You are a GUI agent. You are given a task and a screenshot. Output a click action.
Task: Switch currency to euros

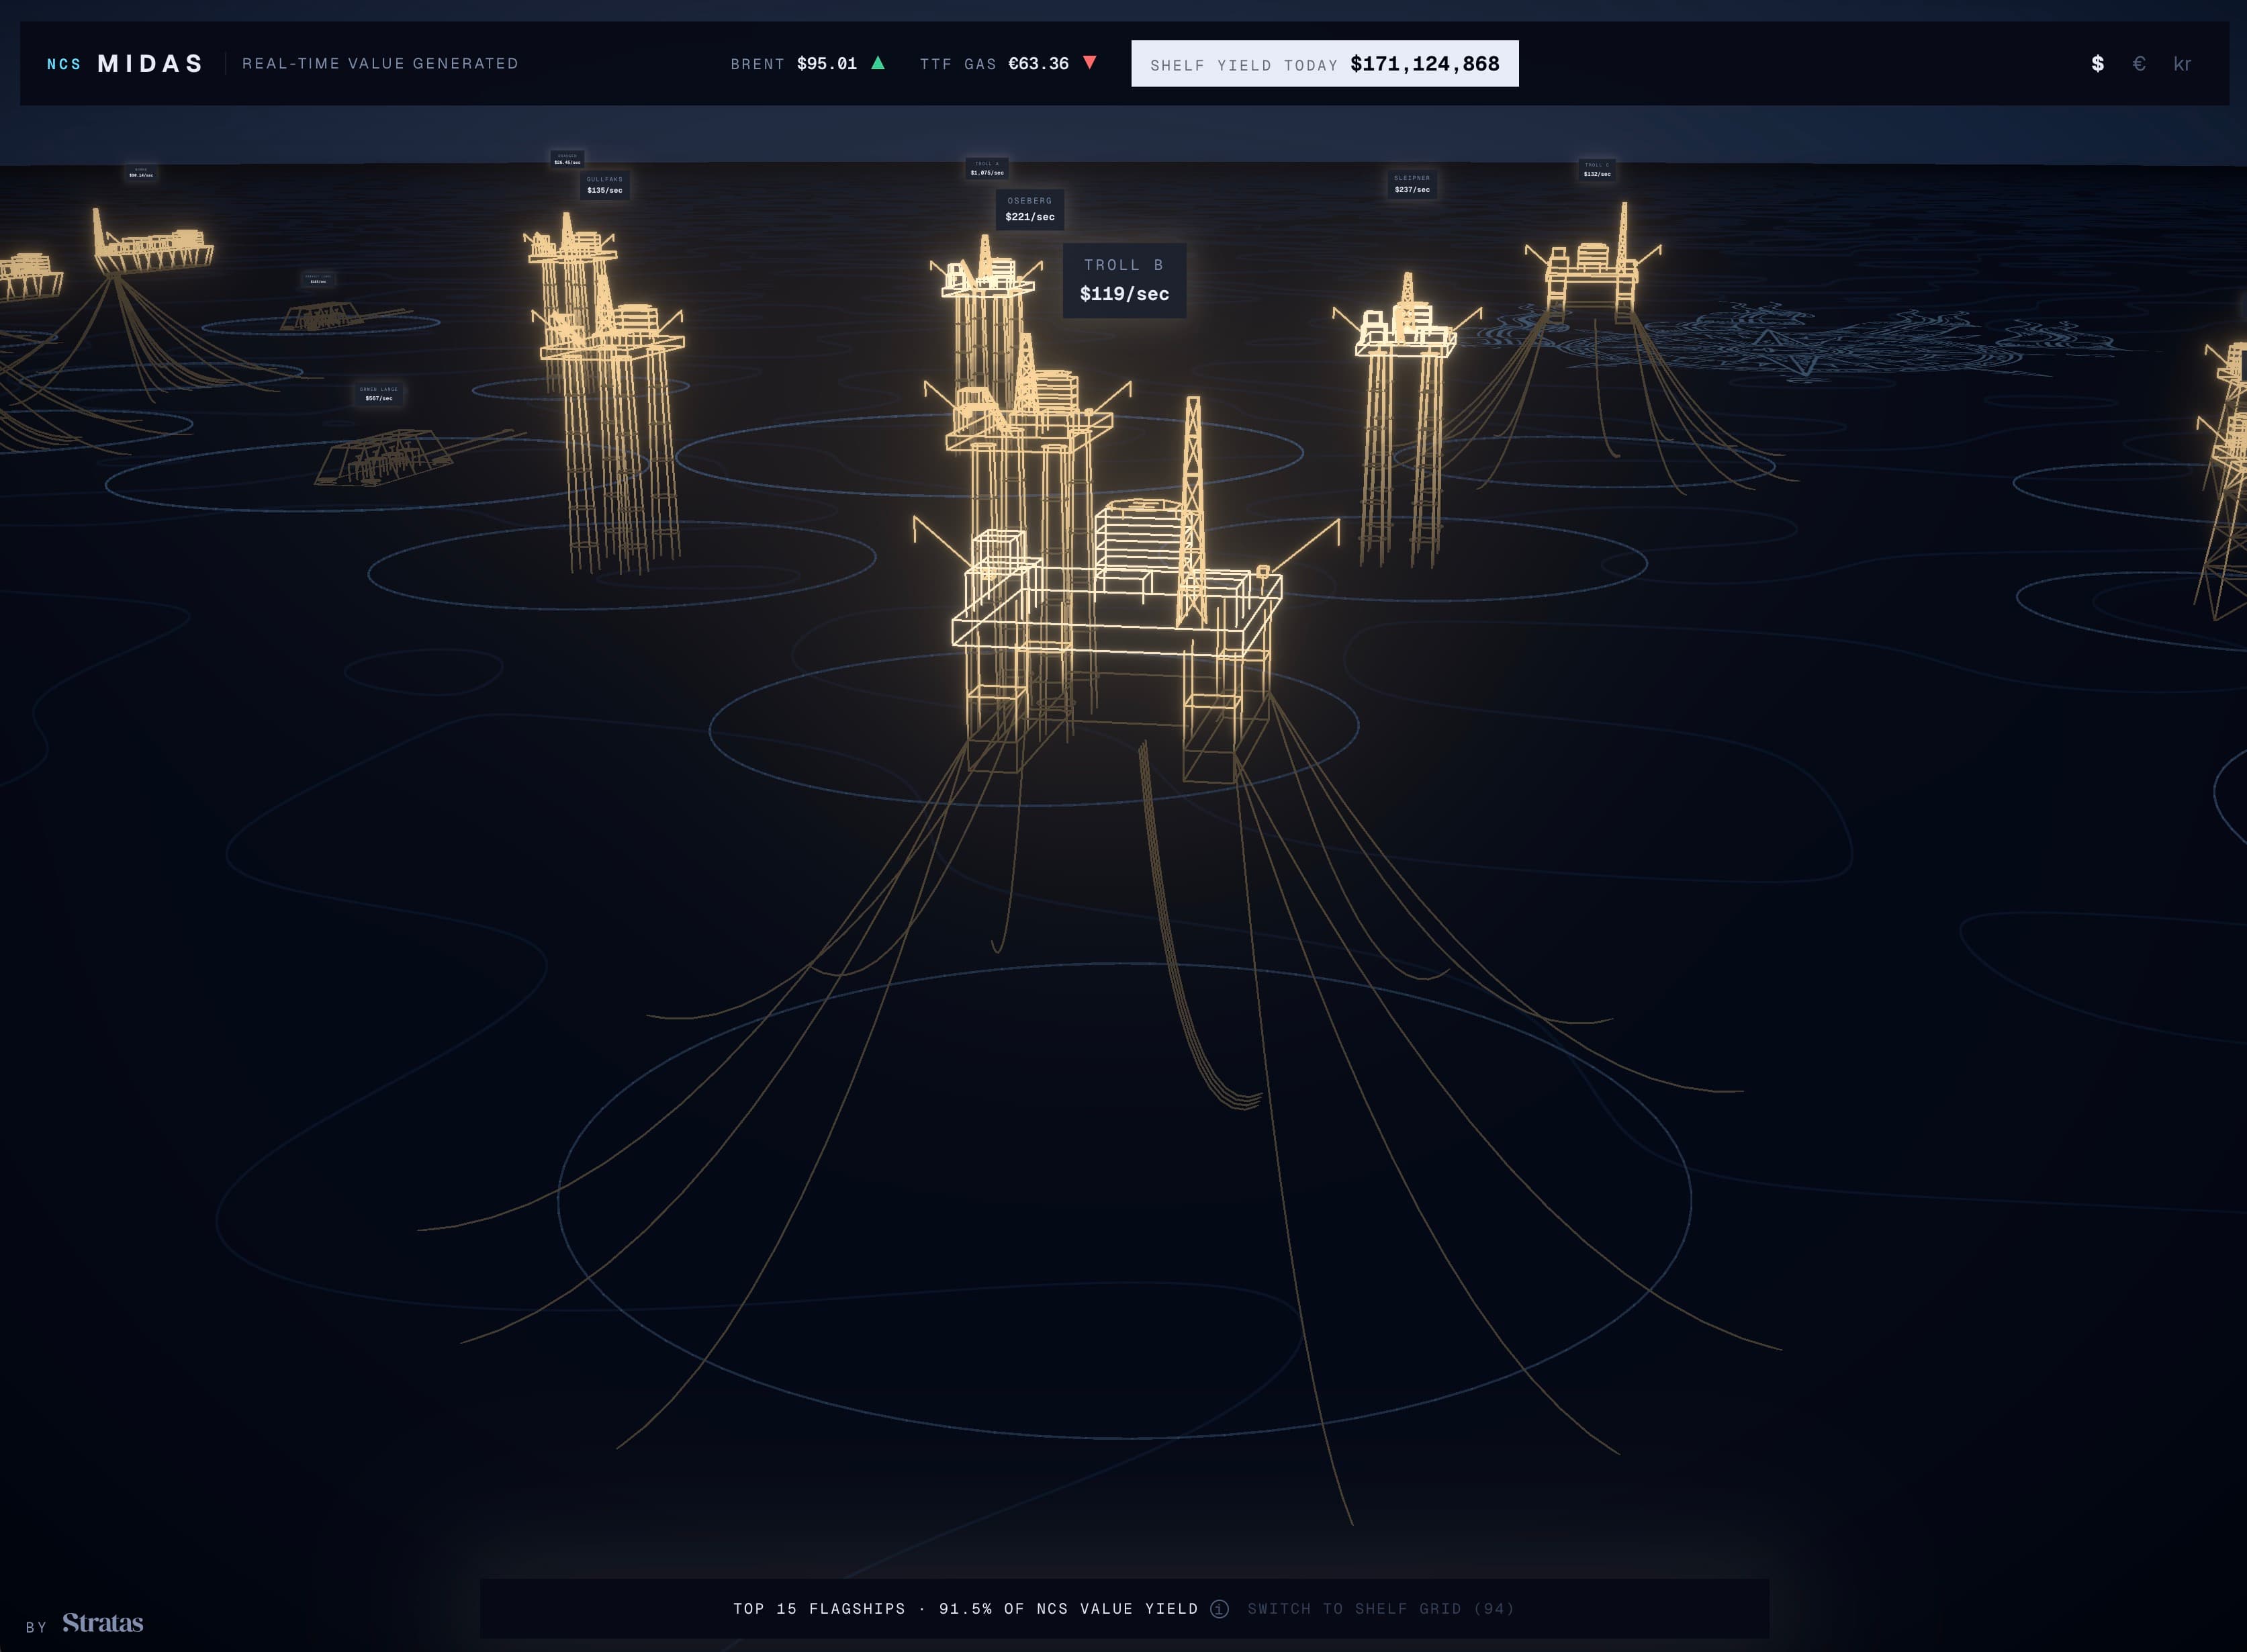[2139, 64]
